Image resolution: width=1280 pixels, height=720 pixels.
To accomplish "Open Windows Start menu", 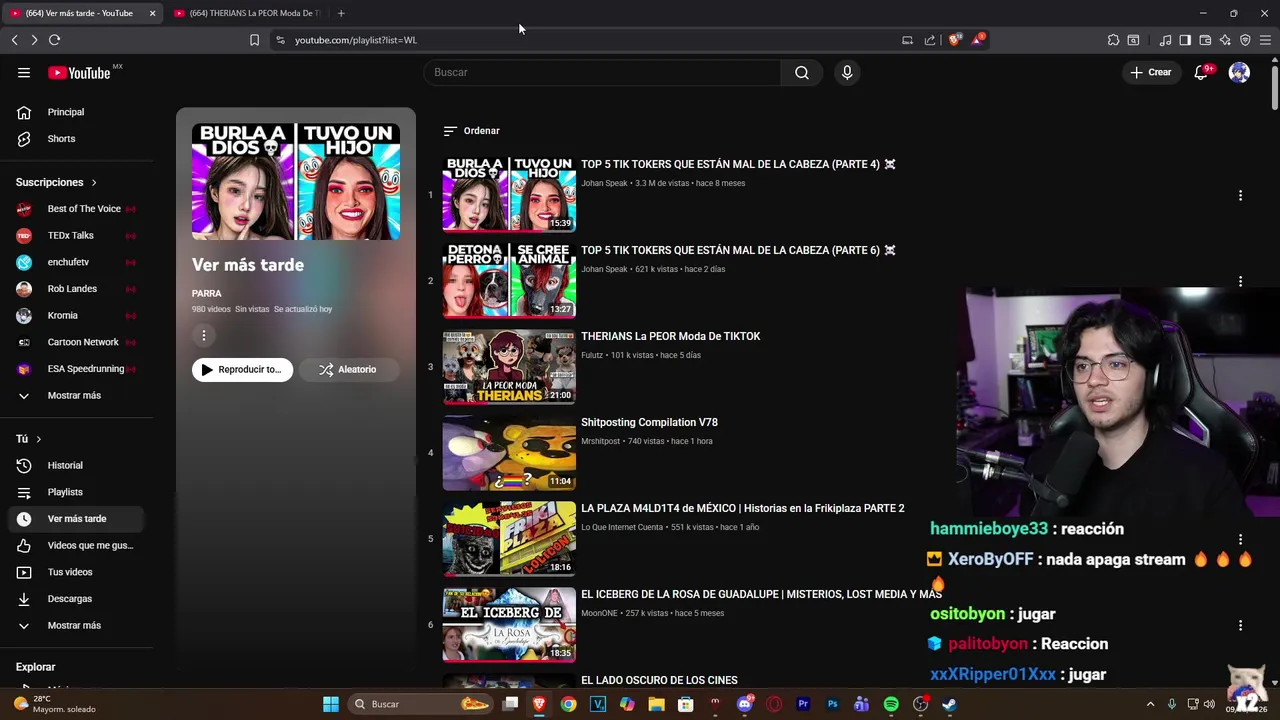I will pyautogui.click(x=331, y=704).
